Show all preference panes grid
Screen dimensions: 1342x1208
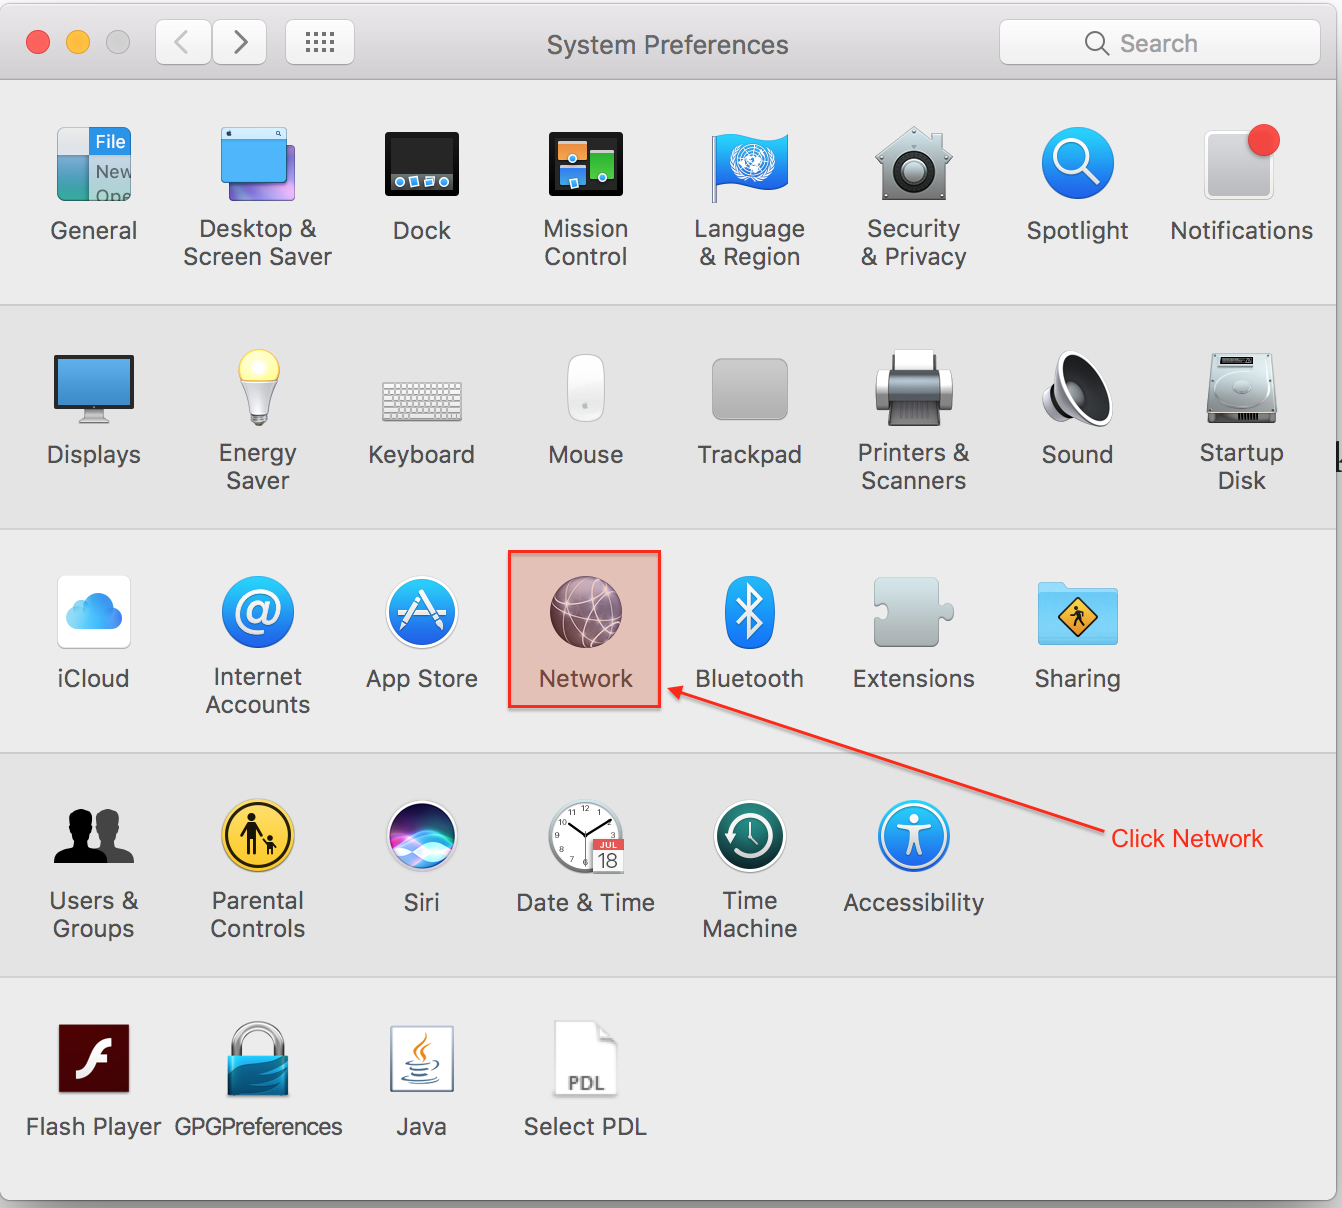319,42
